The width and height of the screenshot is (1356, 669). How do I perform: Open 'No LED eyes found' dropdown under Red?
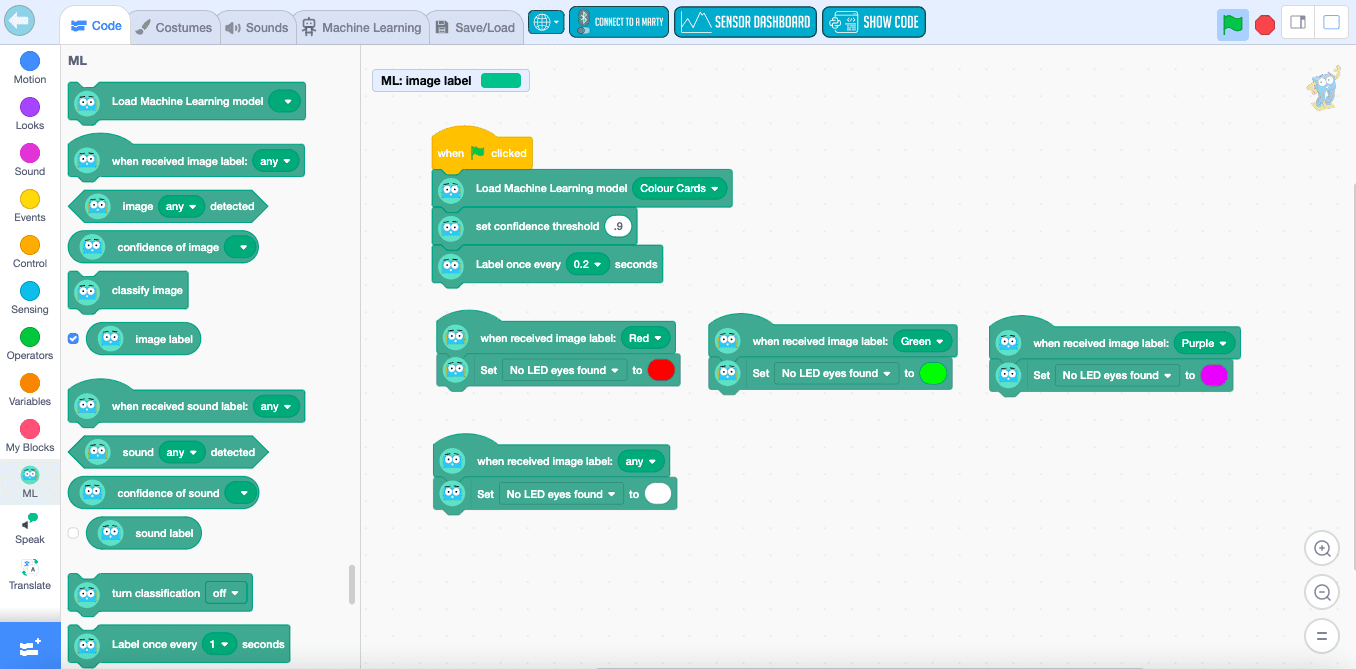tap(564, 370)
